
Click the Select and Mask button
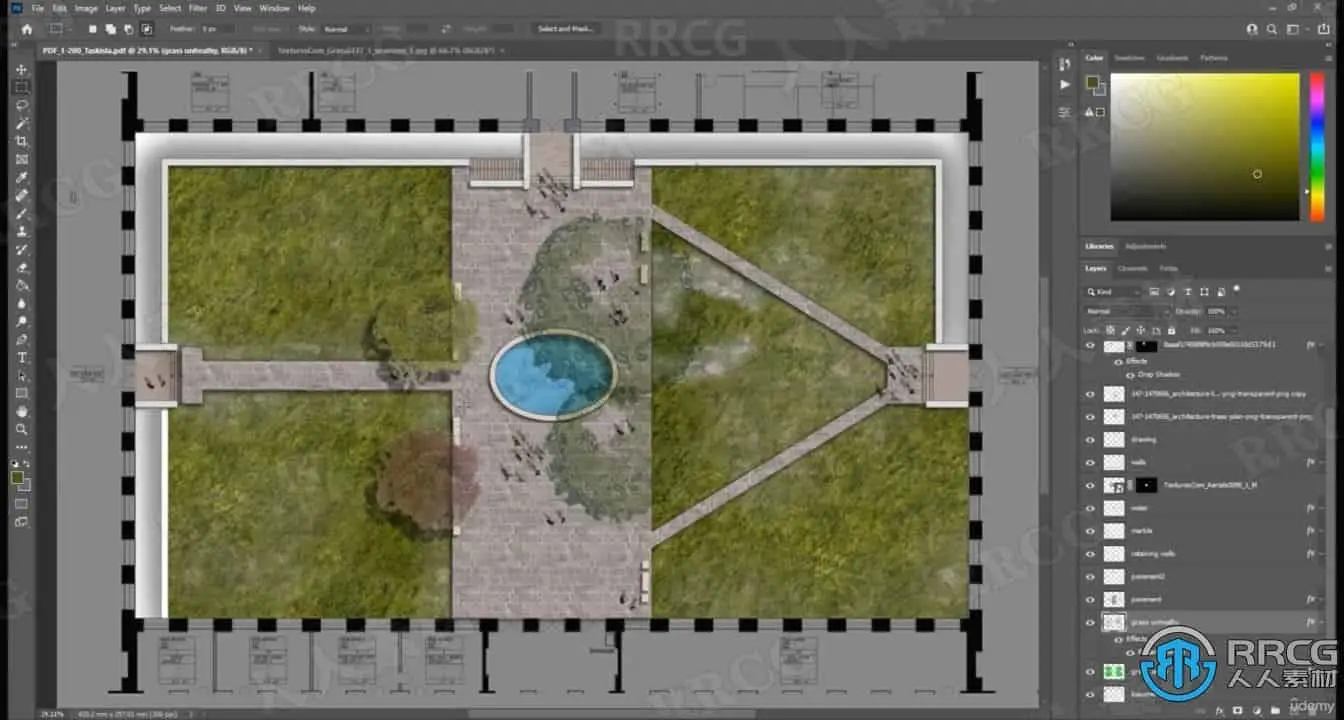(567, 29)
